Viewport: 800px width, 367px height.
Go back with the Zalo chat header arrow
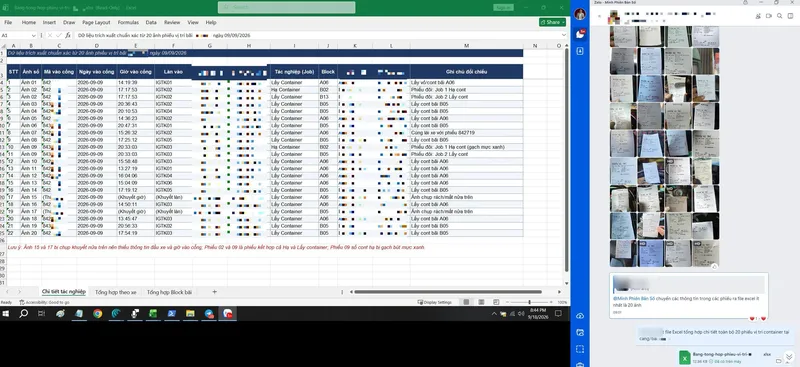point(599,16)
